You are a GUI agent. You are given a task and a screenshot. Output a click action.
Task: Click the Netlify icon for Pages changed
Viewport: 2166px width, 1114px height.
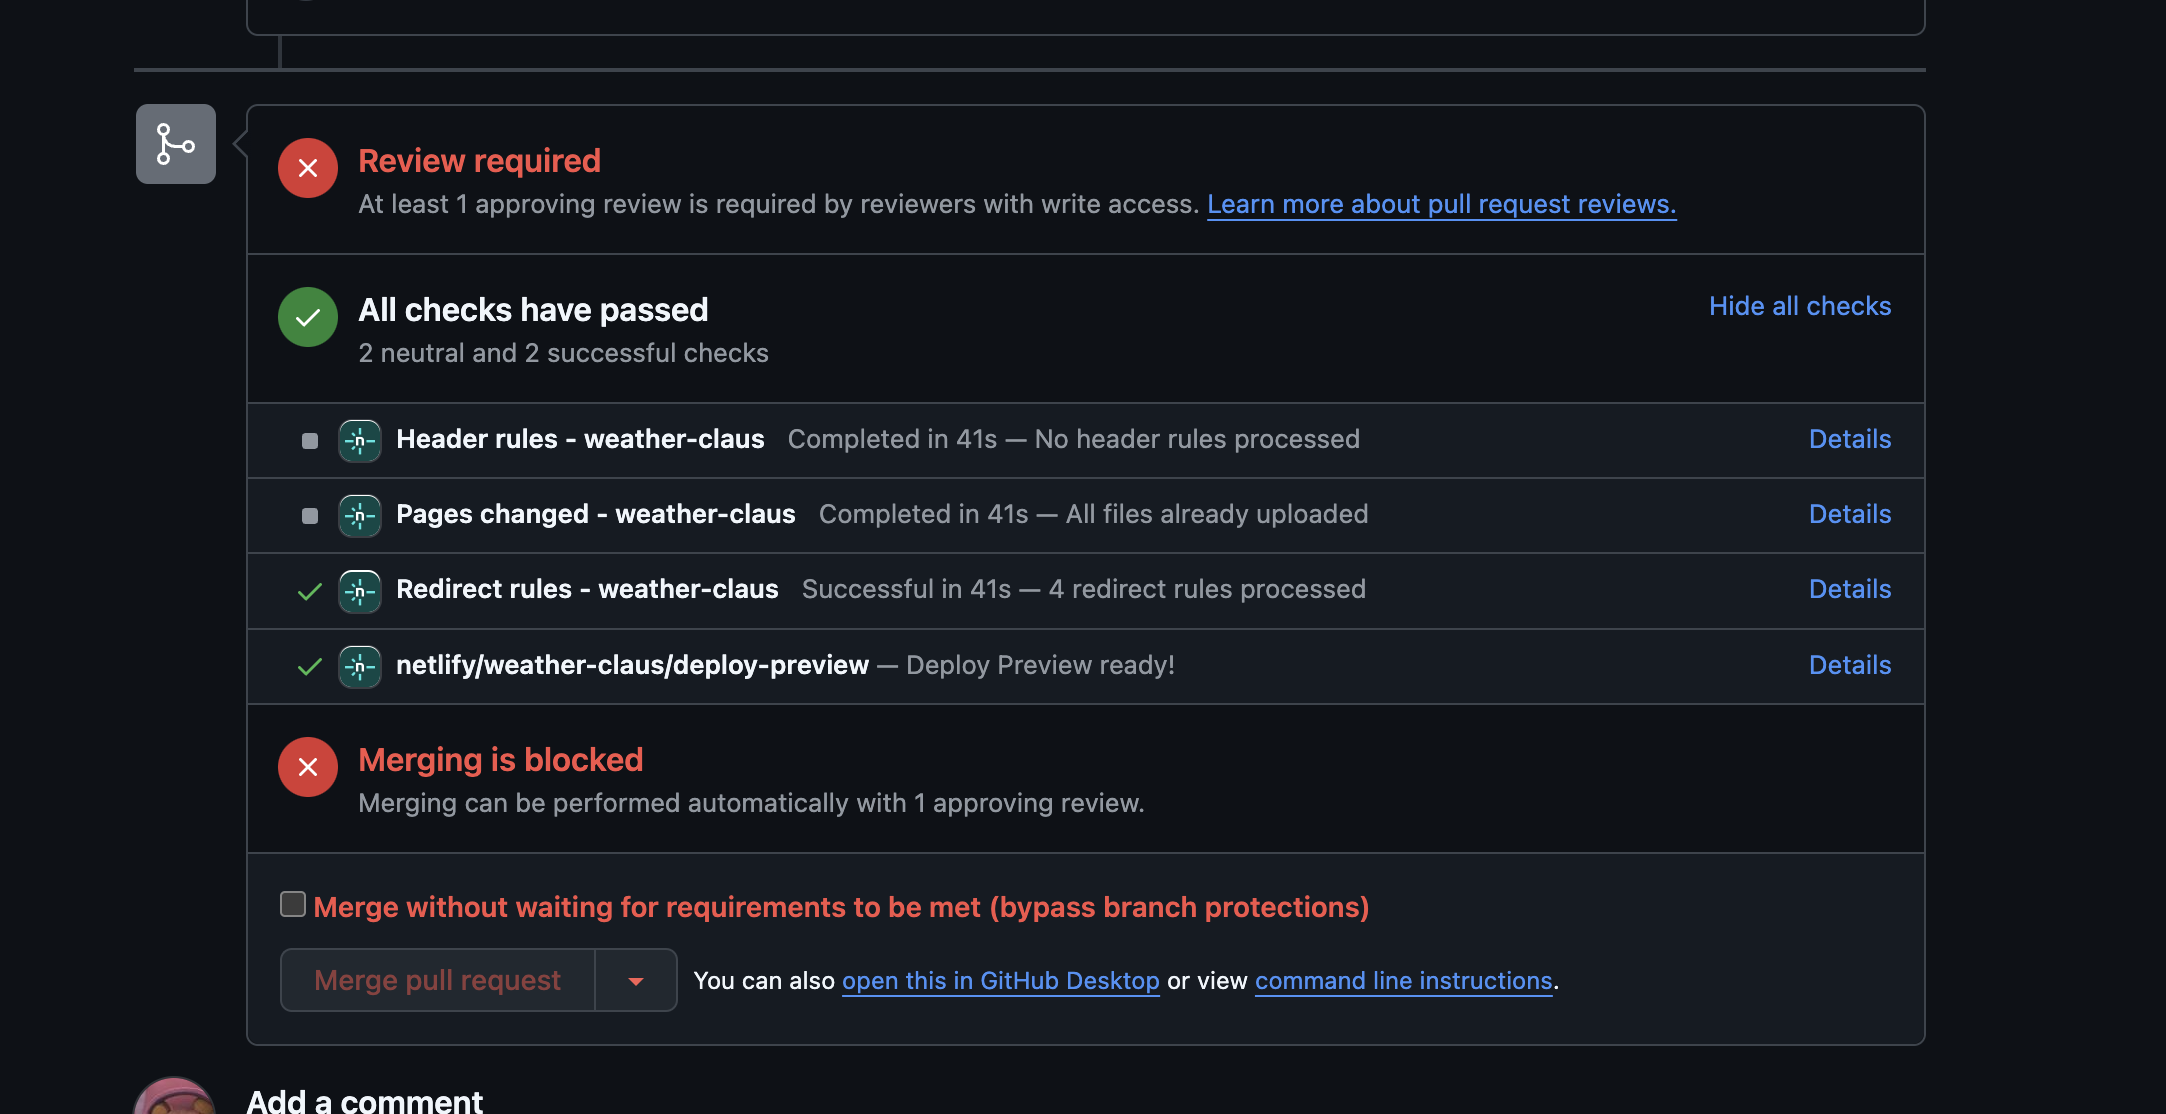360,516
